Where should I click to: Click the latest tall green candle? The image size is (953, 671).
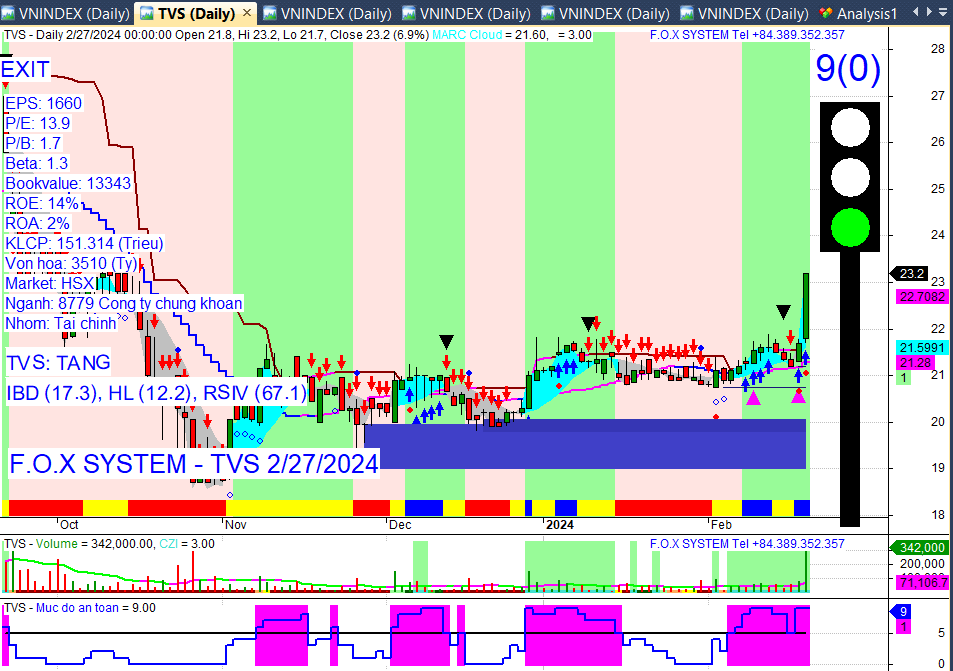pyautogui.click(x=806, y=306)
